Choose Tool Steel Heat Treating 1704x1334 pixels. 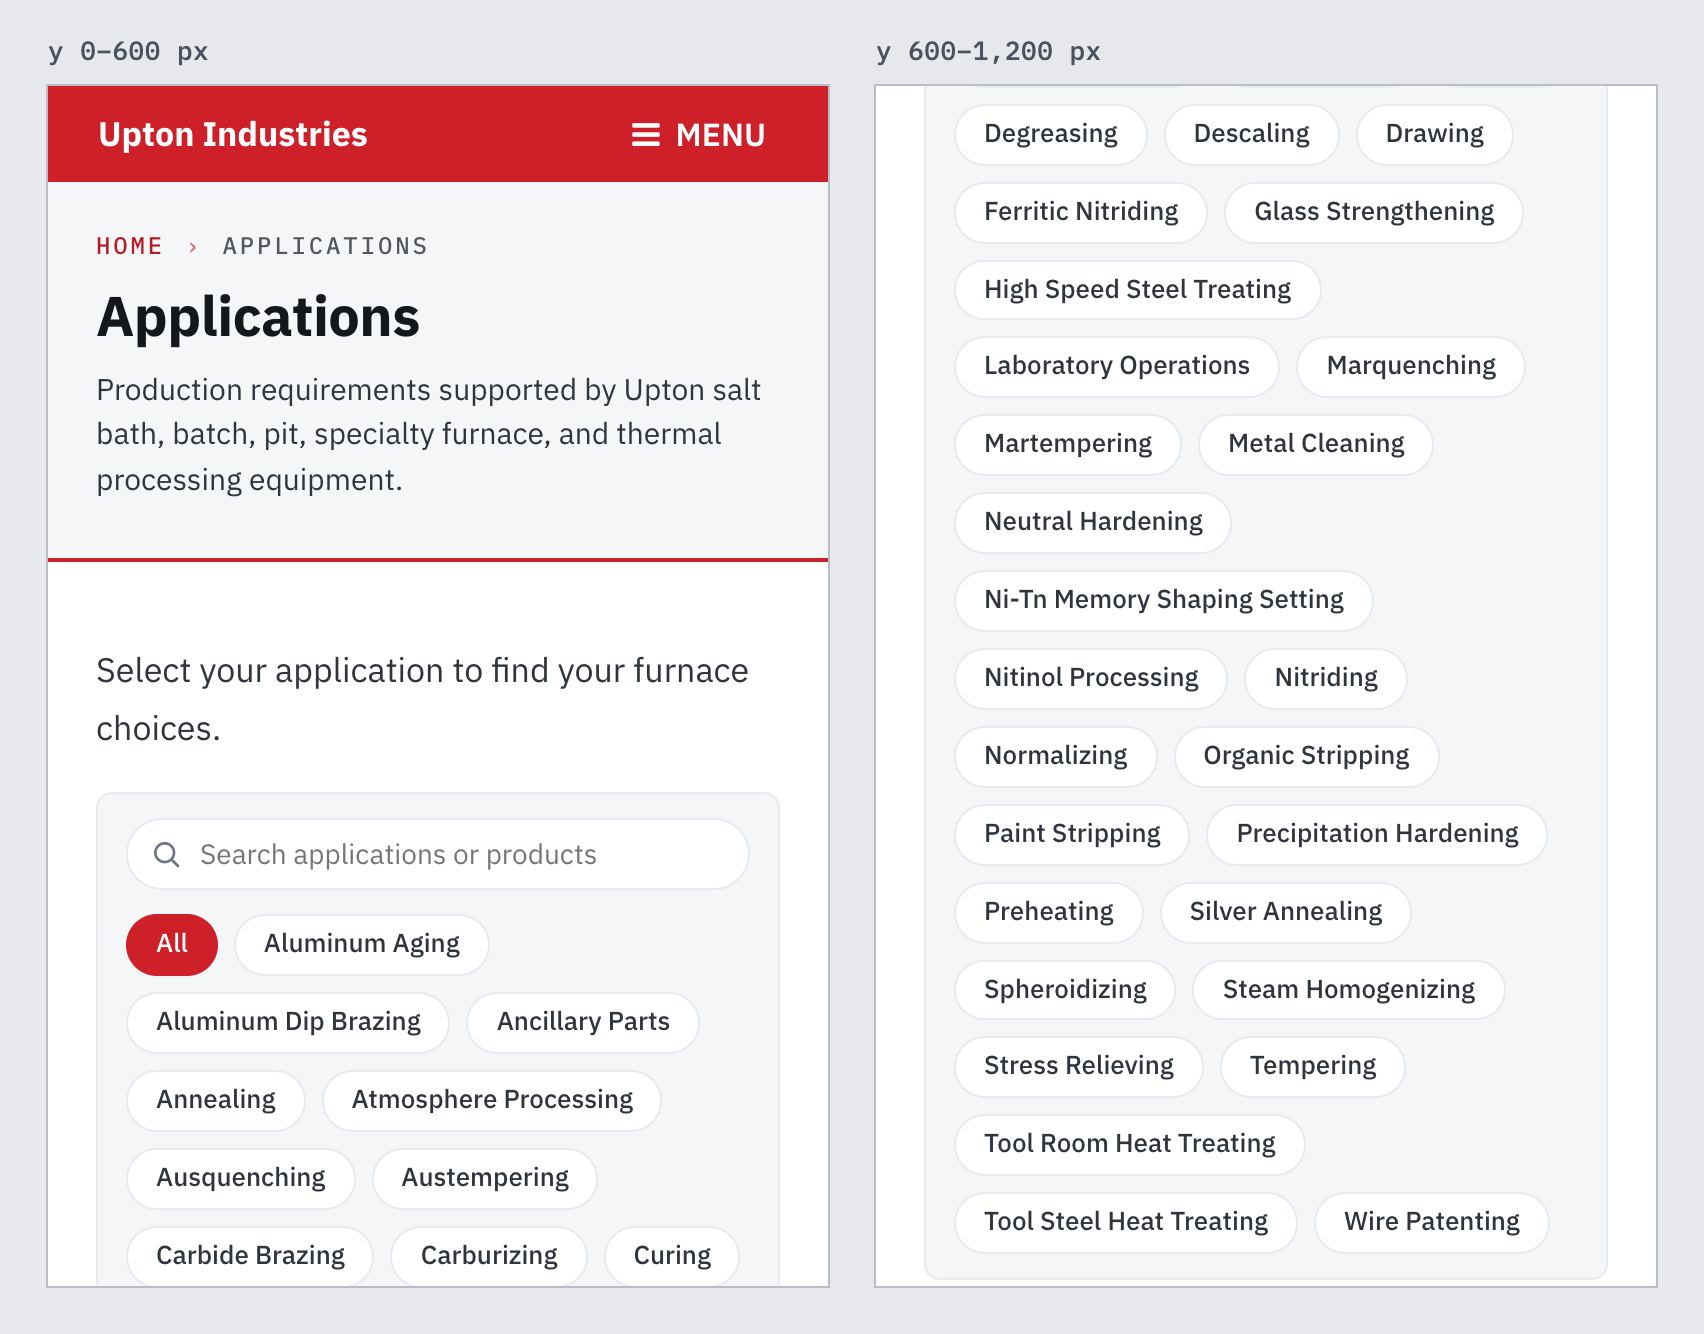1126,1222
